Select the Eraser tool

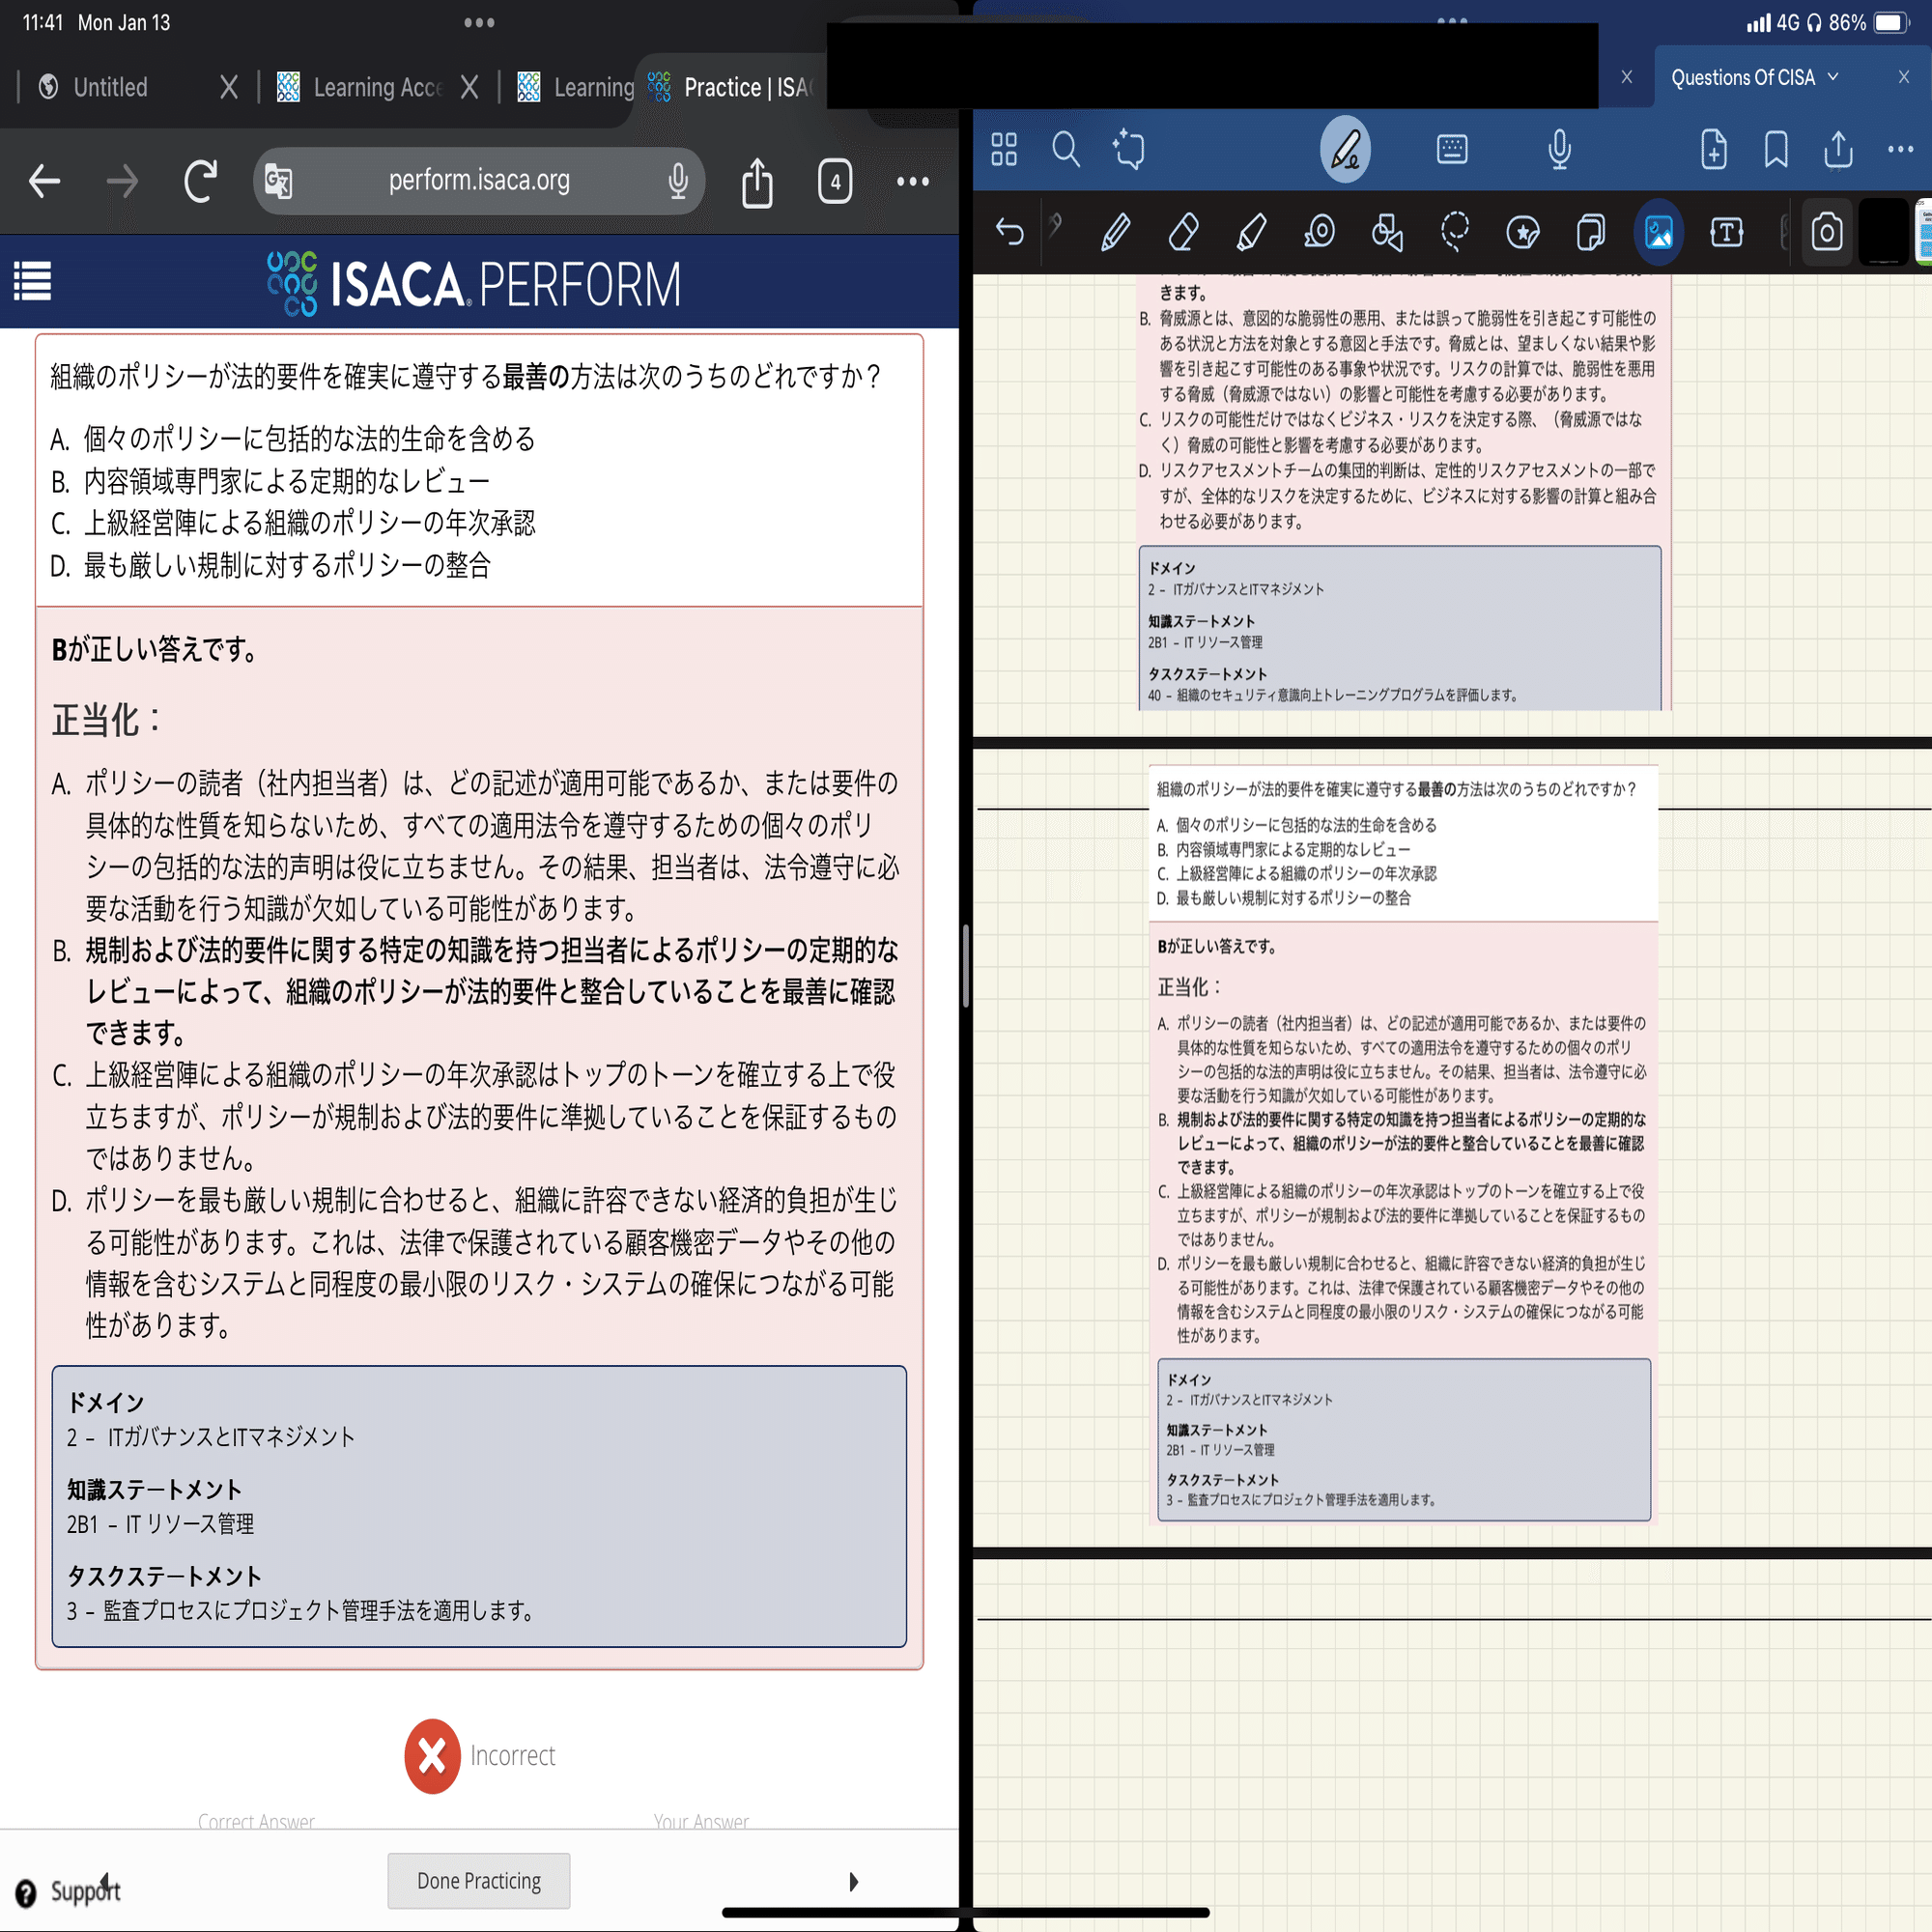[1184, 232]
